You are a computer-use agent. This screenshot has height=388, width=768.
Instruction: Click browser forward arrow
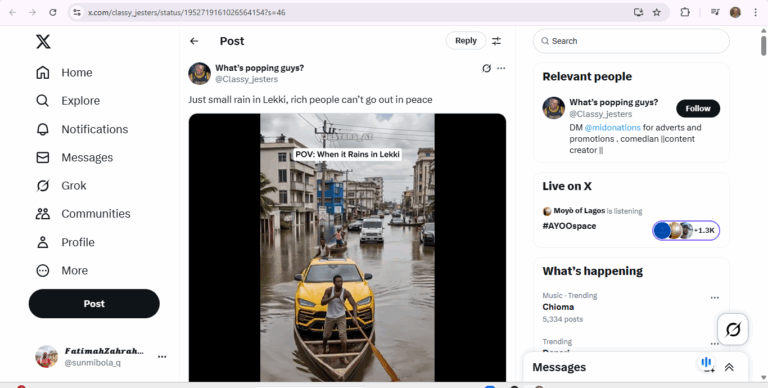[33, 12]
